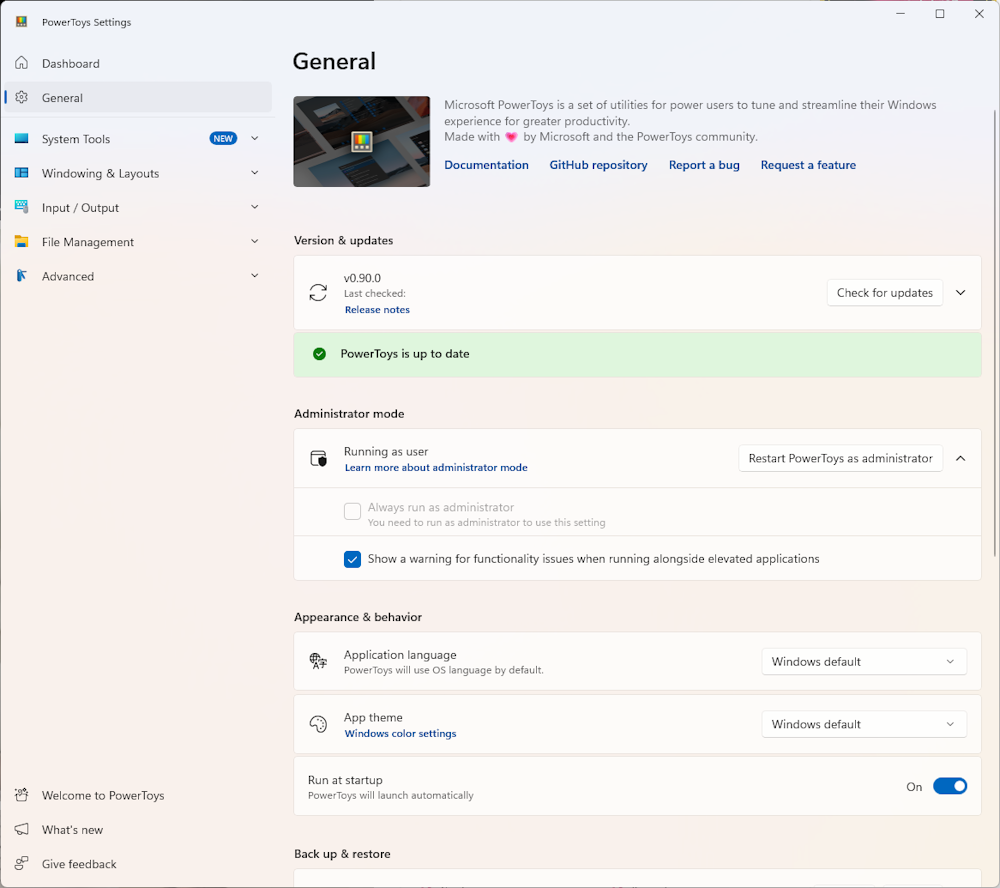
Task: Open the Release notes link
Action: [378, 310]
